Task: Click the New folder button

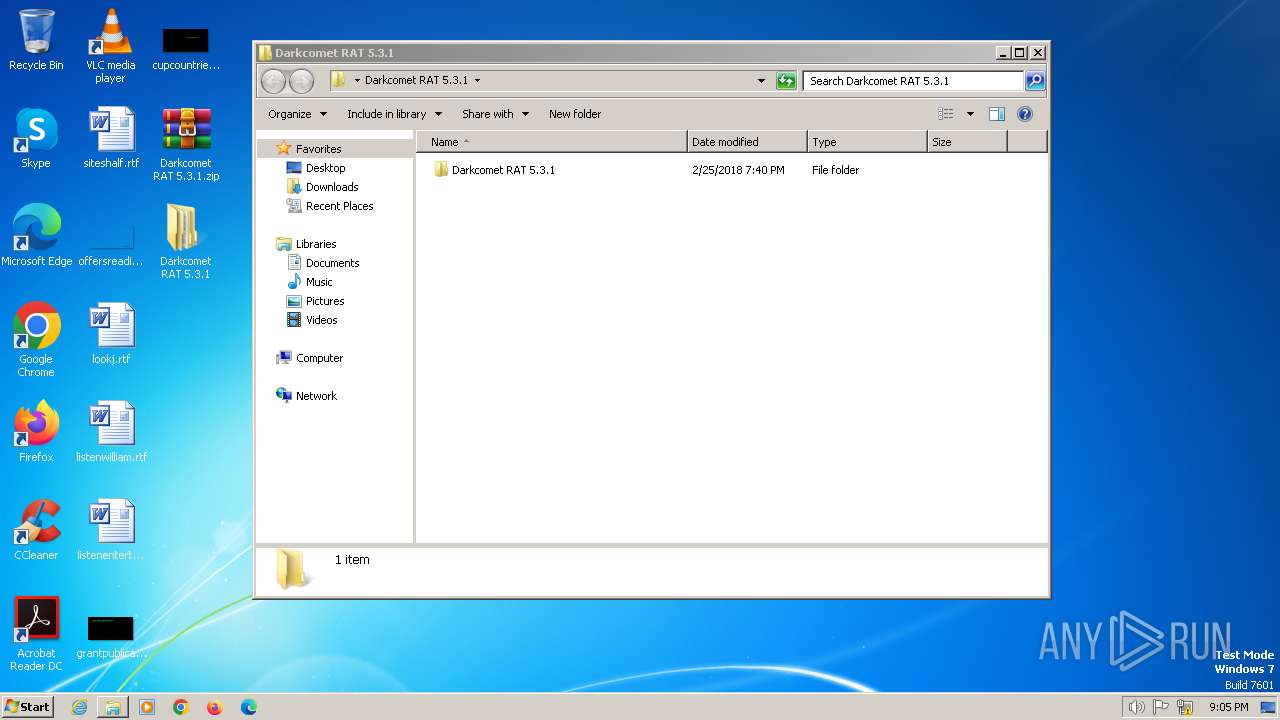Action: point(575,114)
